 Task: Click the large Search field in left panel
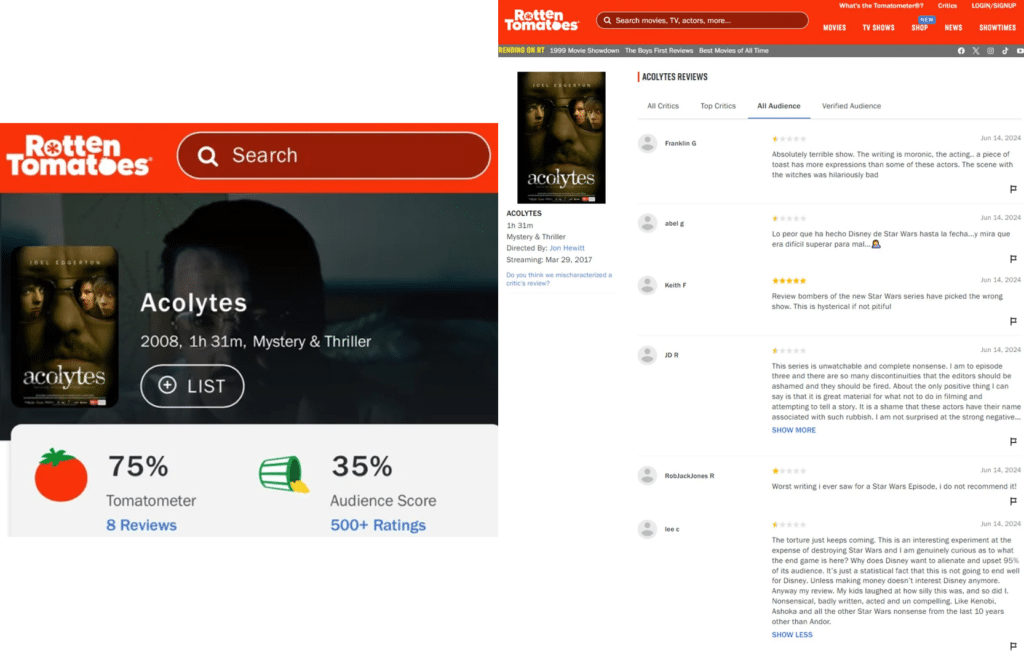click(x=333, y=155)
